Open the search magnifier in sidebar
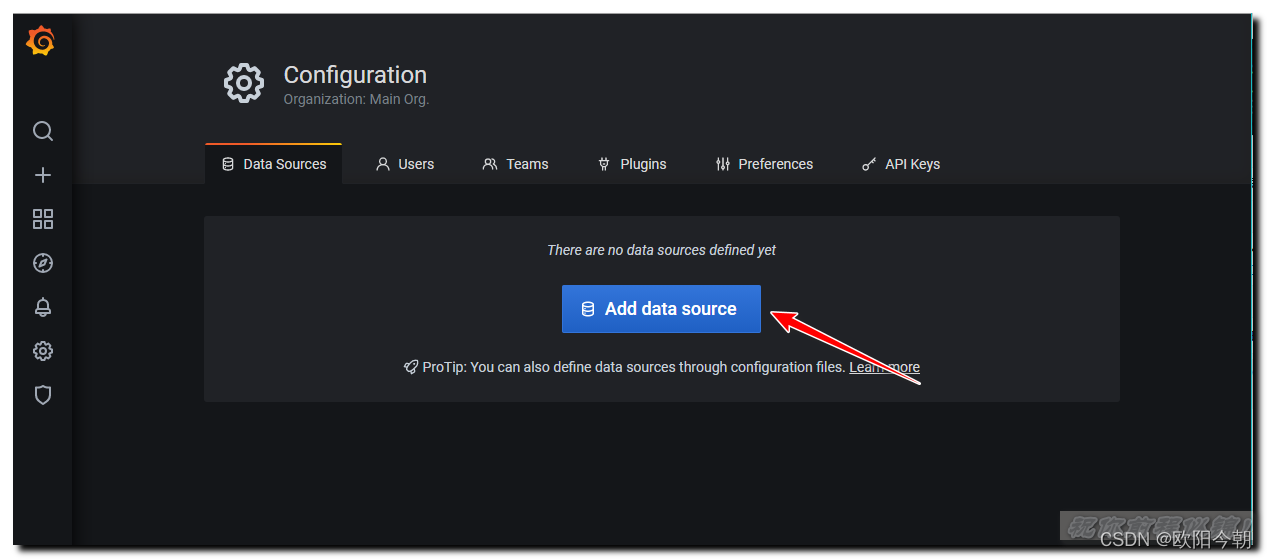The width and height of the screenshot is (1267, 559). pyautogui.click(x=43, y=131)
